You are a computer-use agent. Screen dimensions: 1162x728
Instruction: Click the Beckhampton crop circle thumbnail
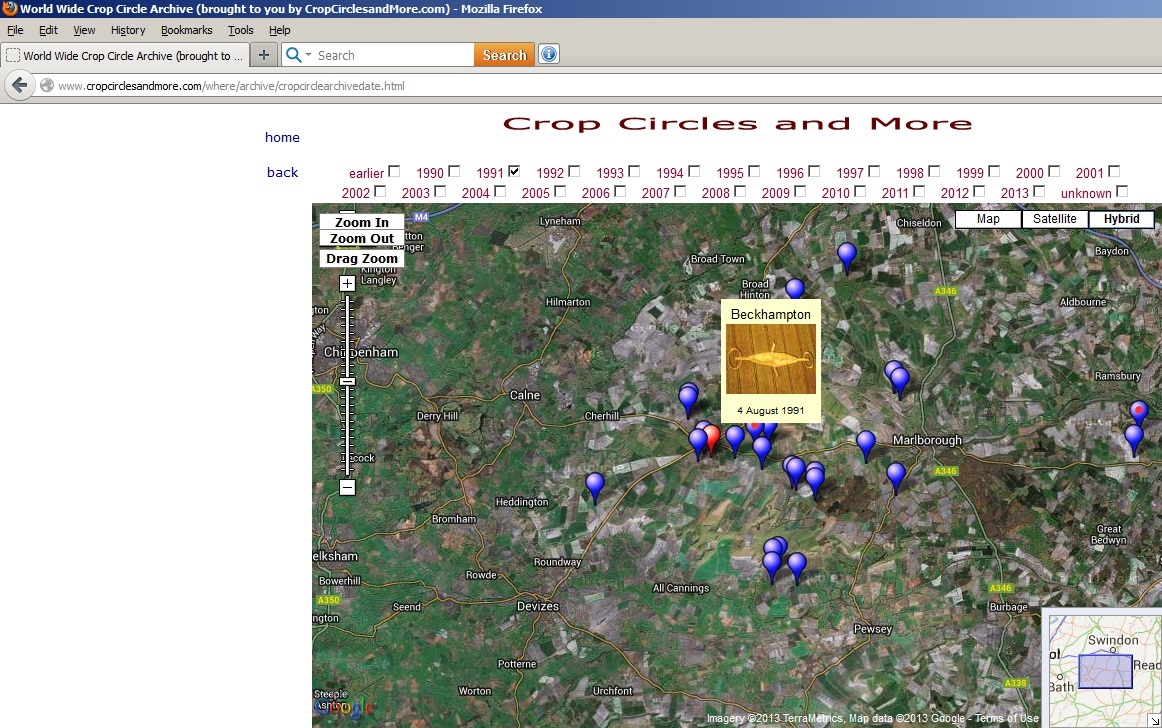pyautogui.click(x=770, y=358)
